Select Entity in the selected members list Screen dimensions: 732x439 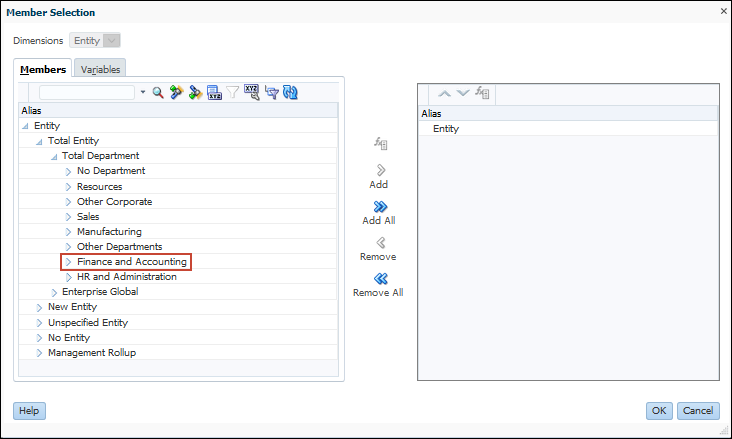click(446, 128)
